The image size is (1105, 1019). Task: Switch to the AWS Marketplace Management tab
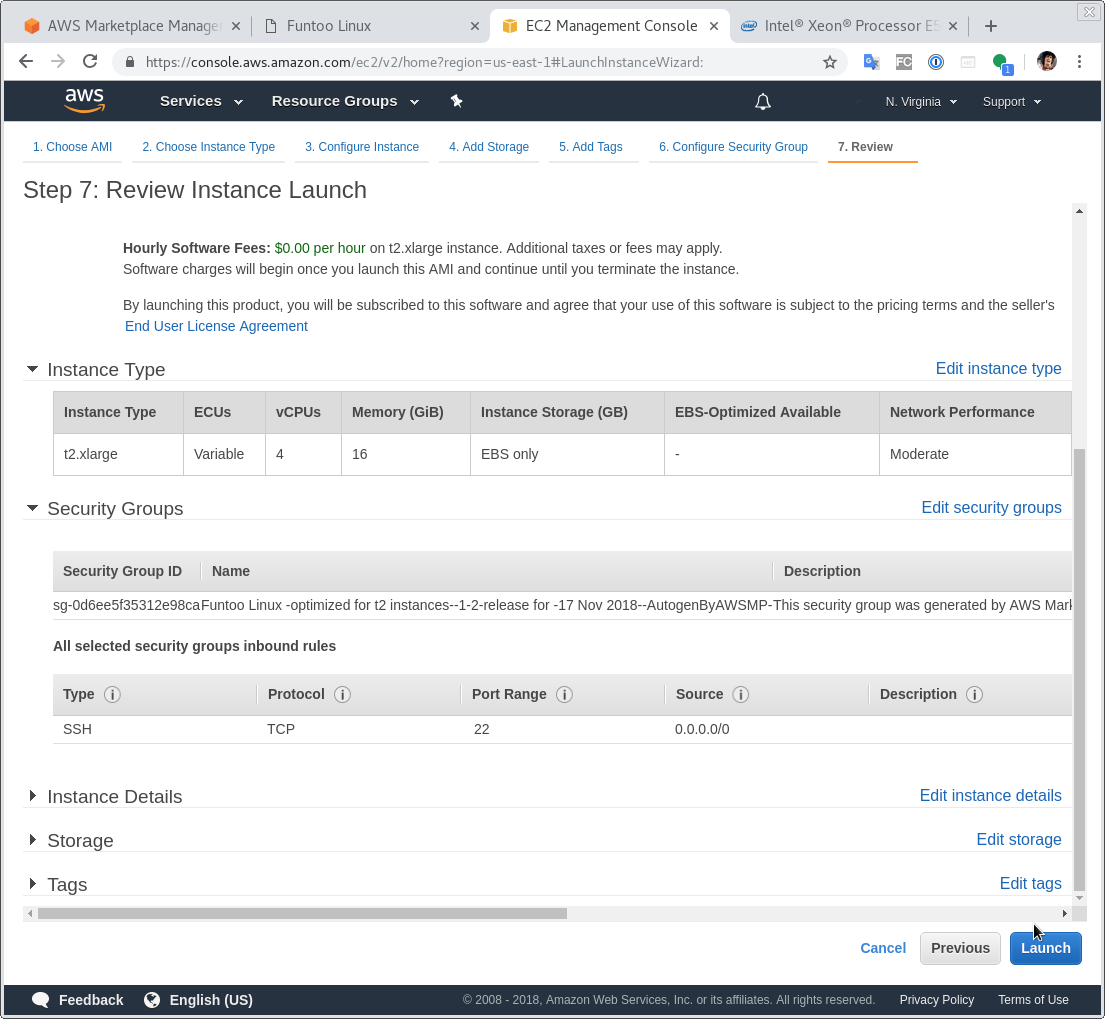pyautogui.click(x=130, y=26)
